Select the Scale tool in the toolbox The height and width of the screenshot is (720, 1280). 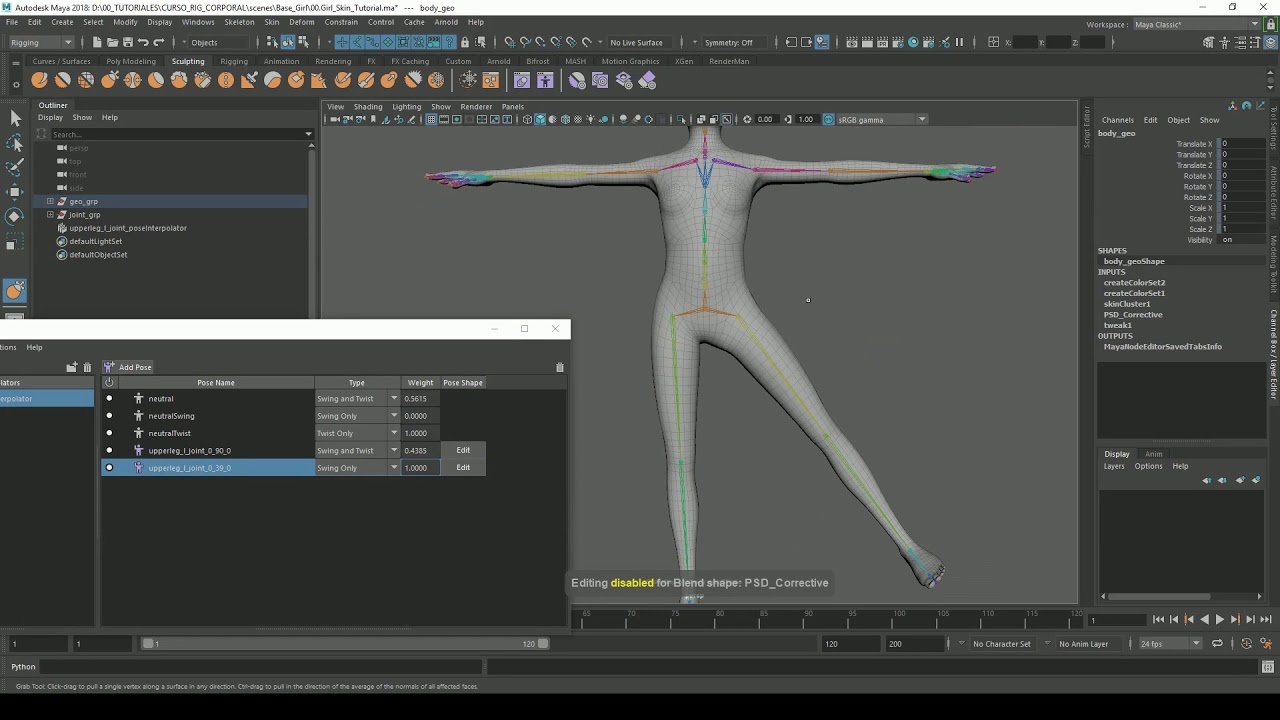[x=15, y=241]
